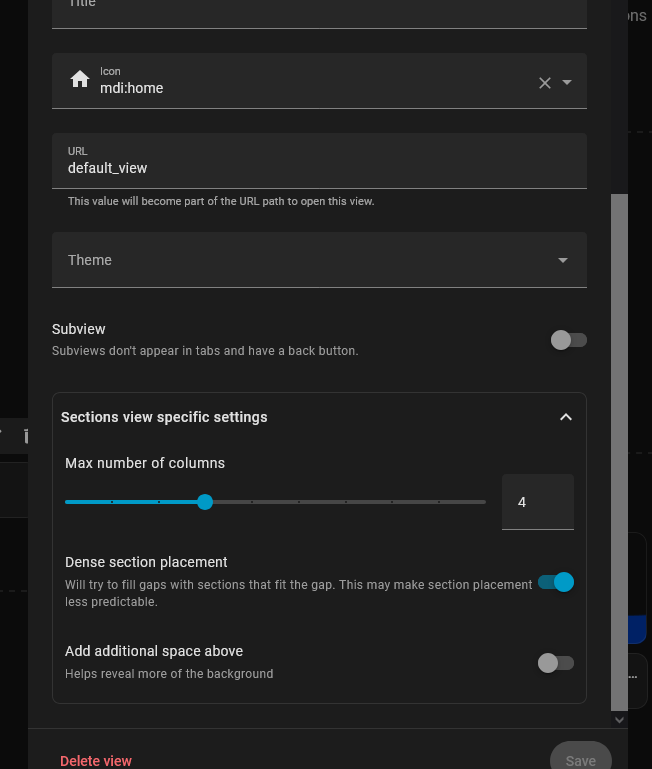This screenshot has width=652, height=769.
Task: Enable Add additional space above switch
Action: [556, 663]
